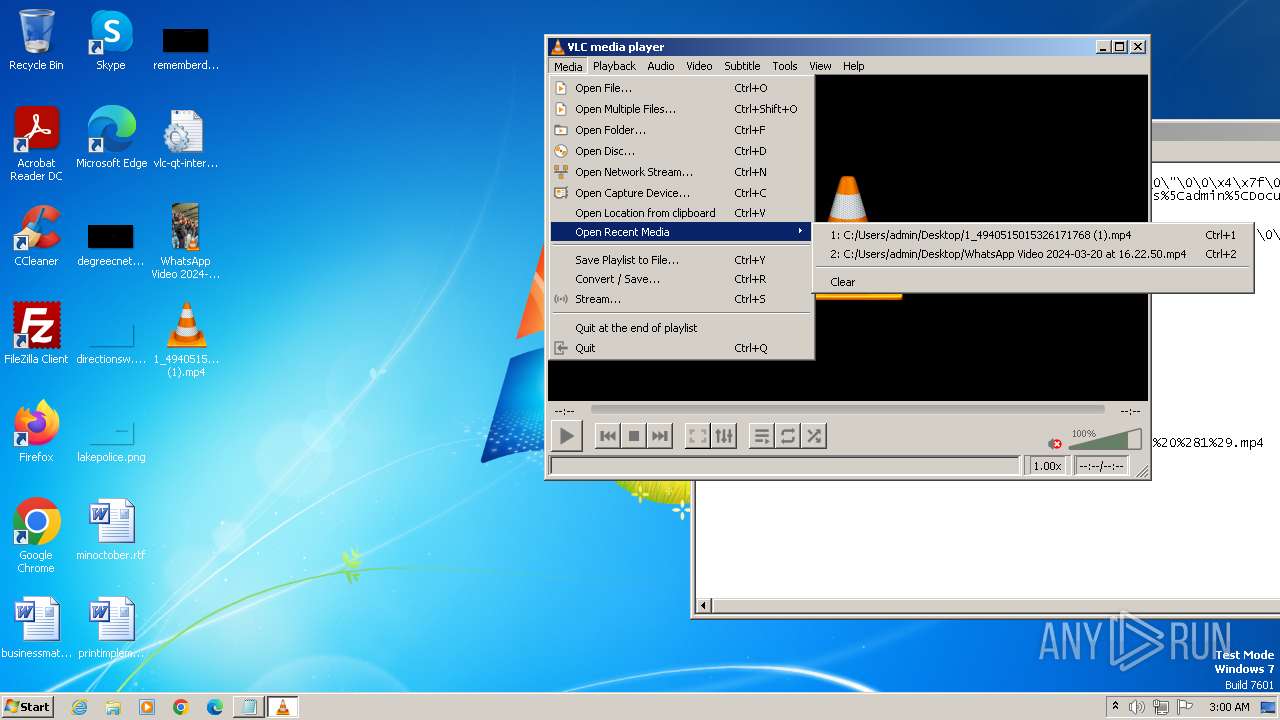Choose Convert / Save menu entry
The image size is (1280, 720).
[683, 279]
